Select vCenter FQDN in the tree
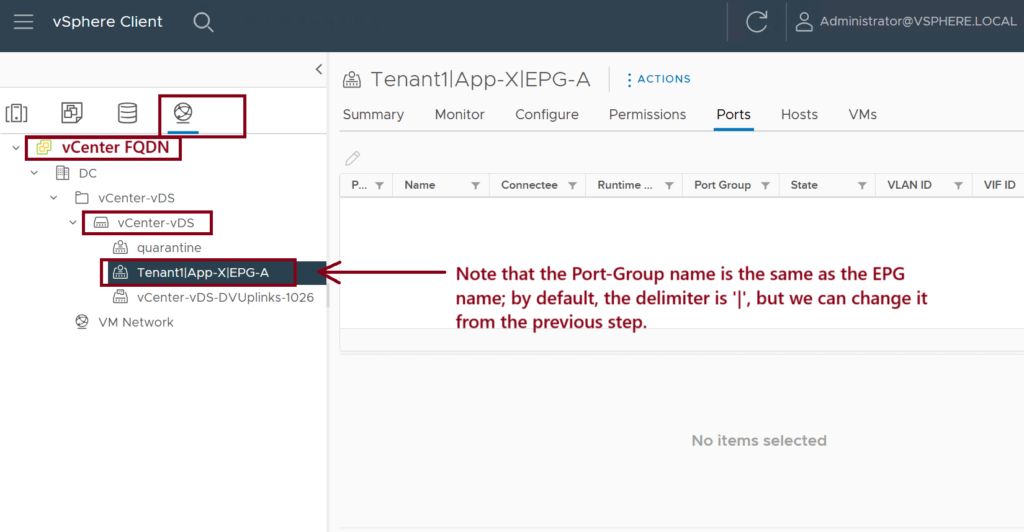1024x532 pixels. (x=116, y=148)
